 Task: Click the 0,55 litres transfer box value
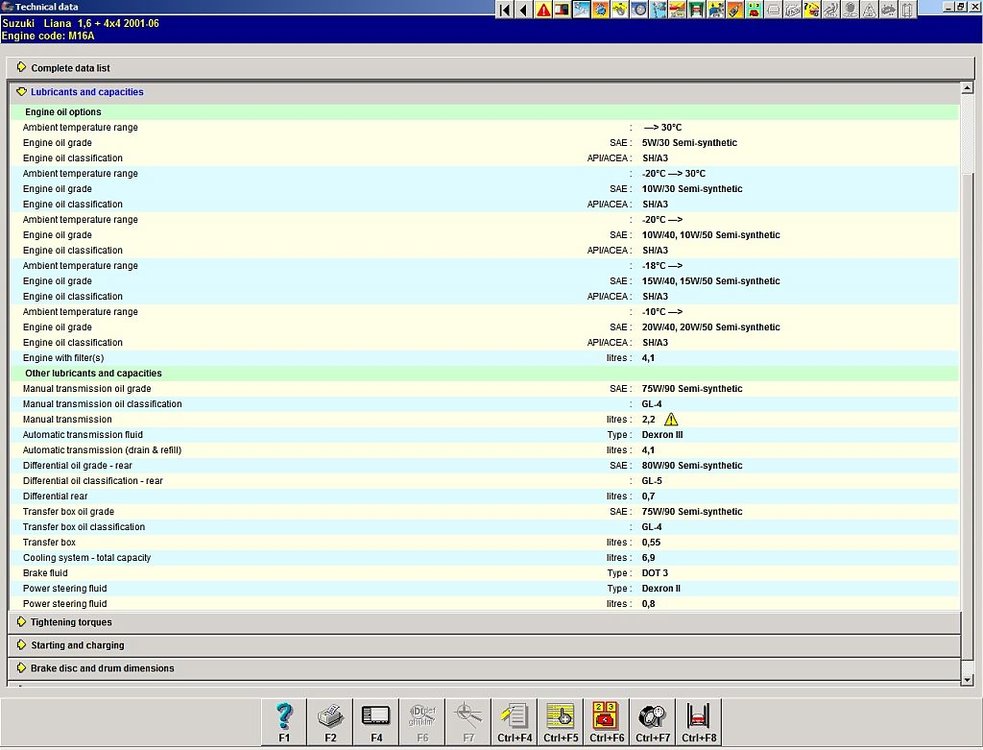coord(651,542)
